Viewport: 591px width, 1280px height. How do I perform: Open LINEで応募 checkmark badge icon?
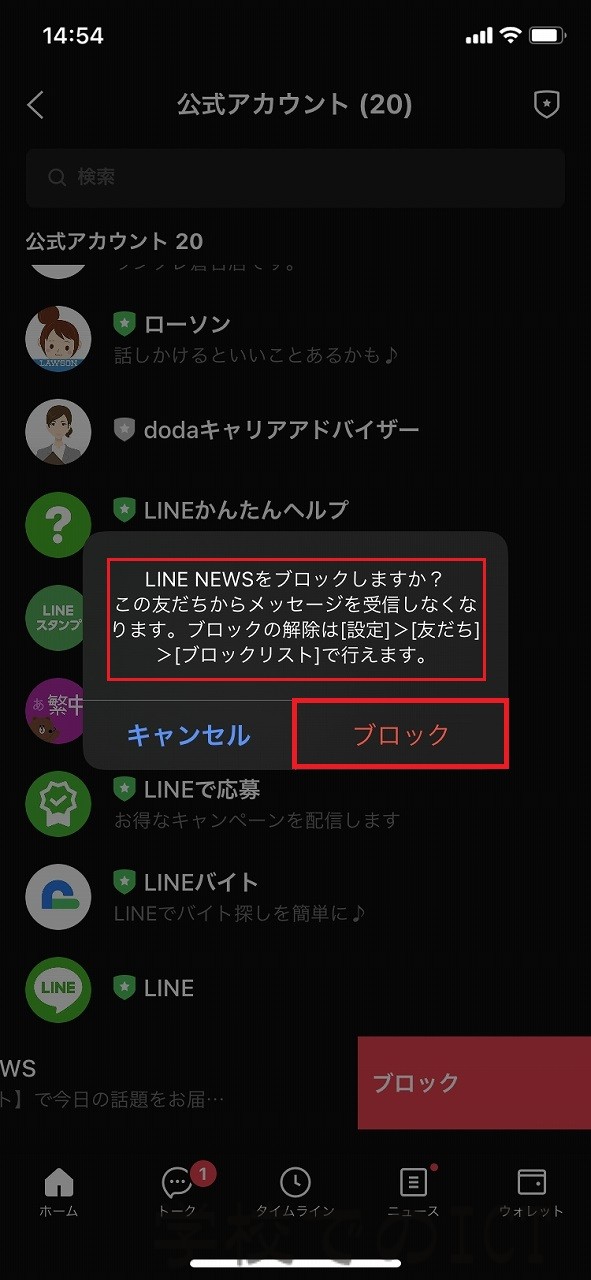58,803
